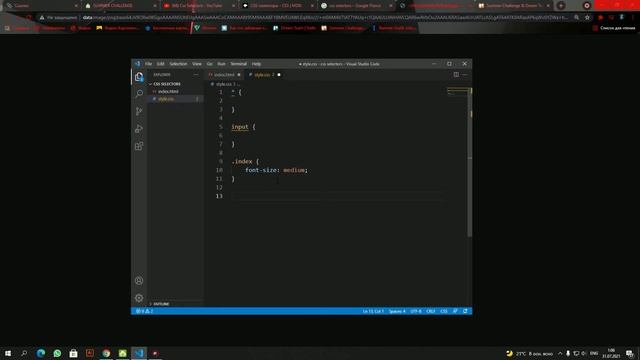640x360 pixels.
Task: Click the Ln 13, Col 1 status item
Action: pyautogui.click(x=373, y=311)
